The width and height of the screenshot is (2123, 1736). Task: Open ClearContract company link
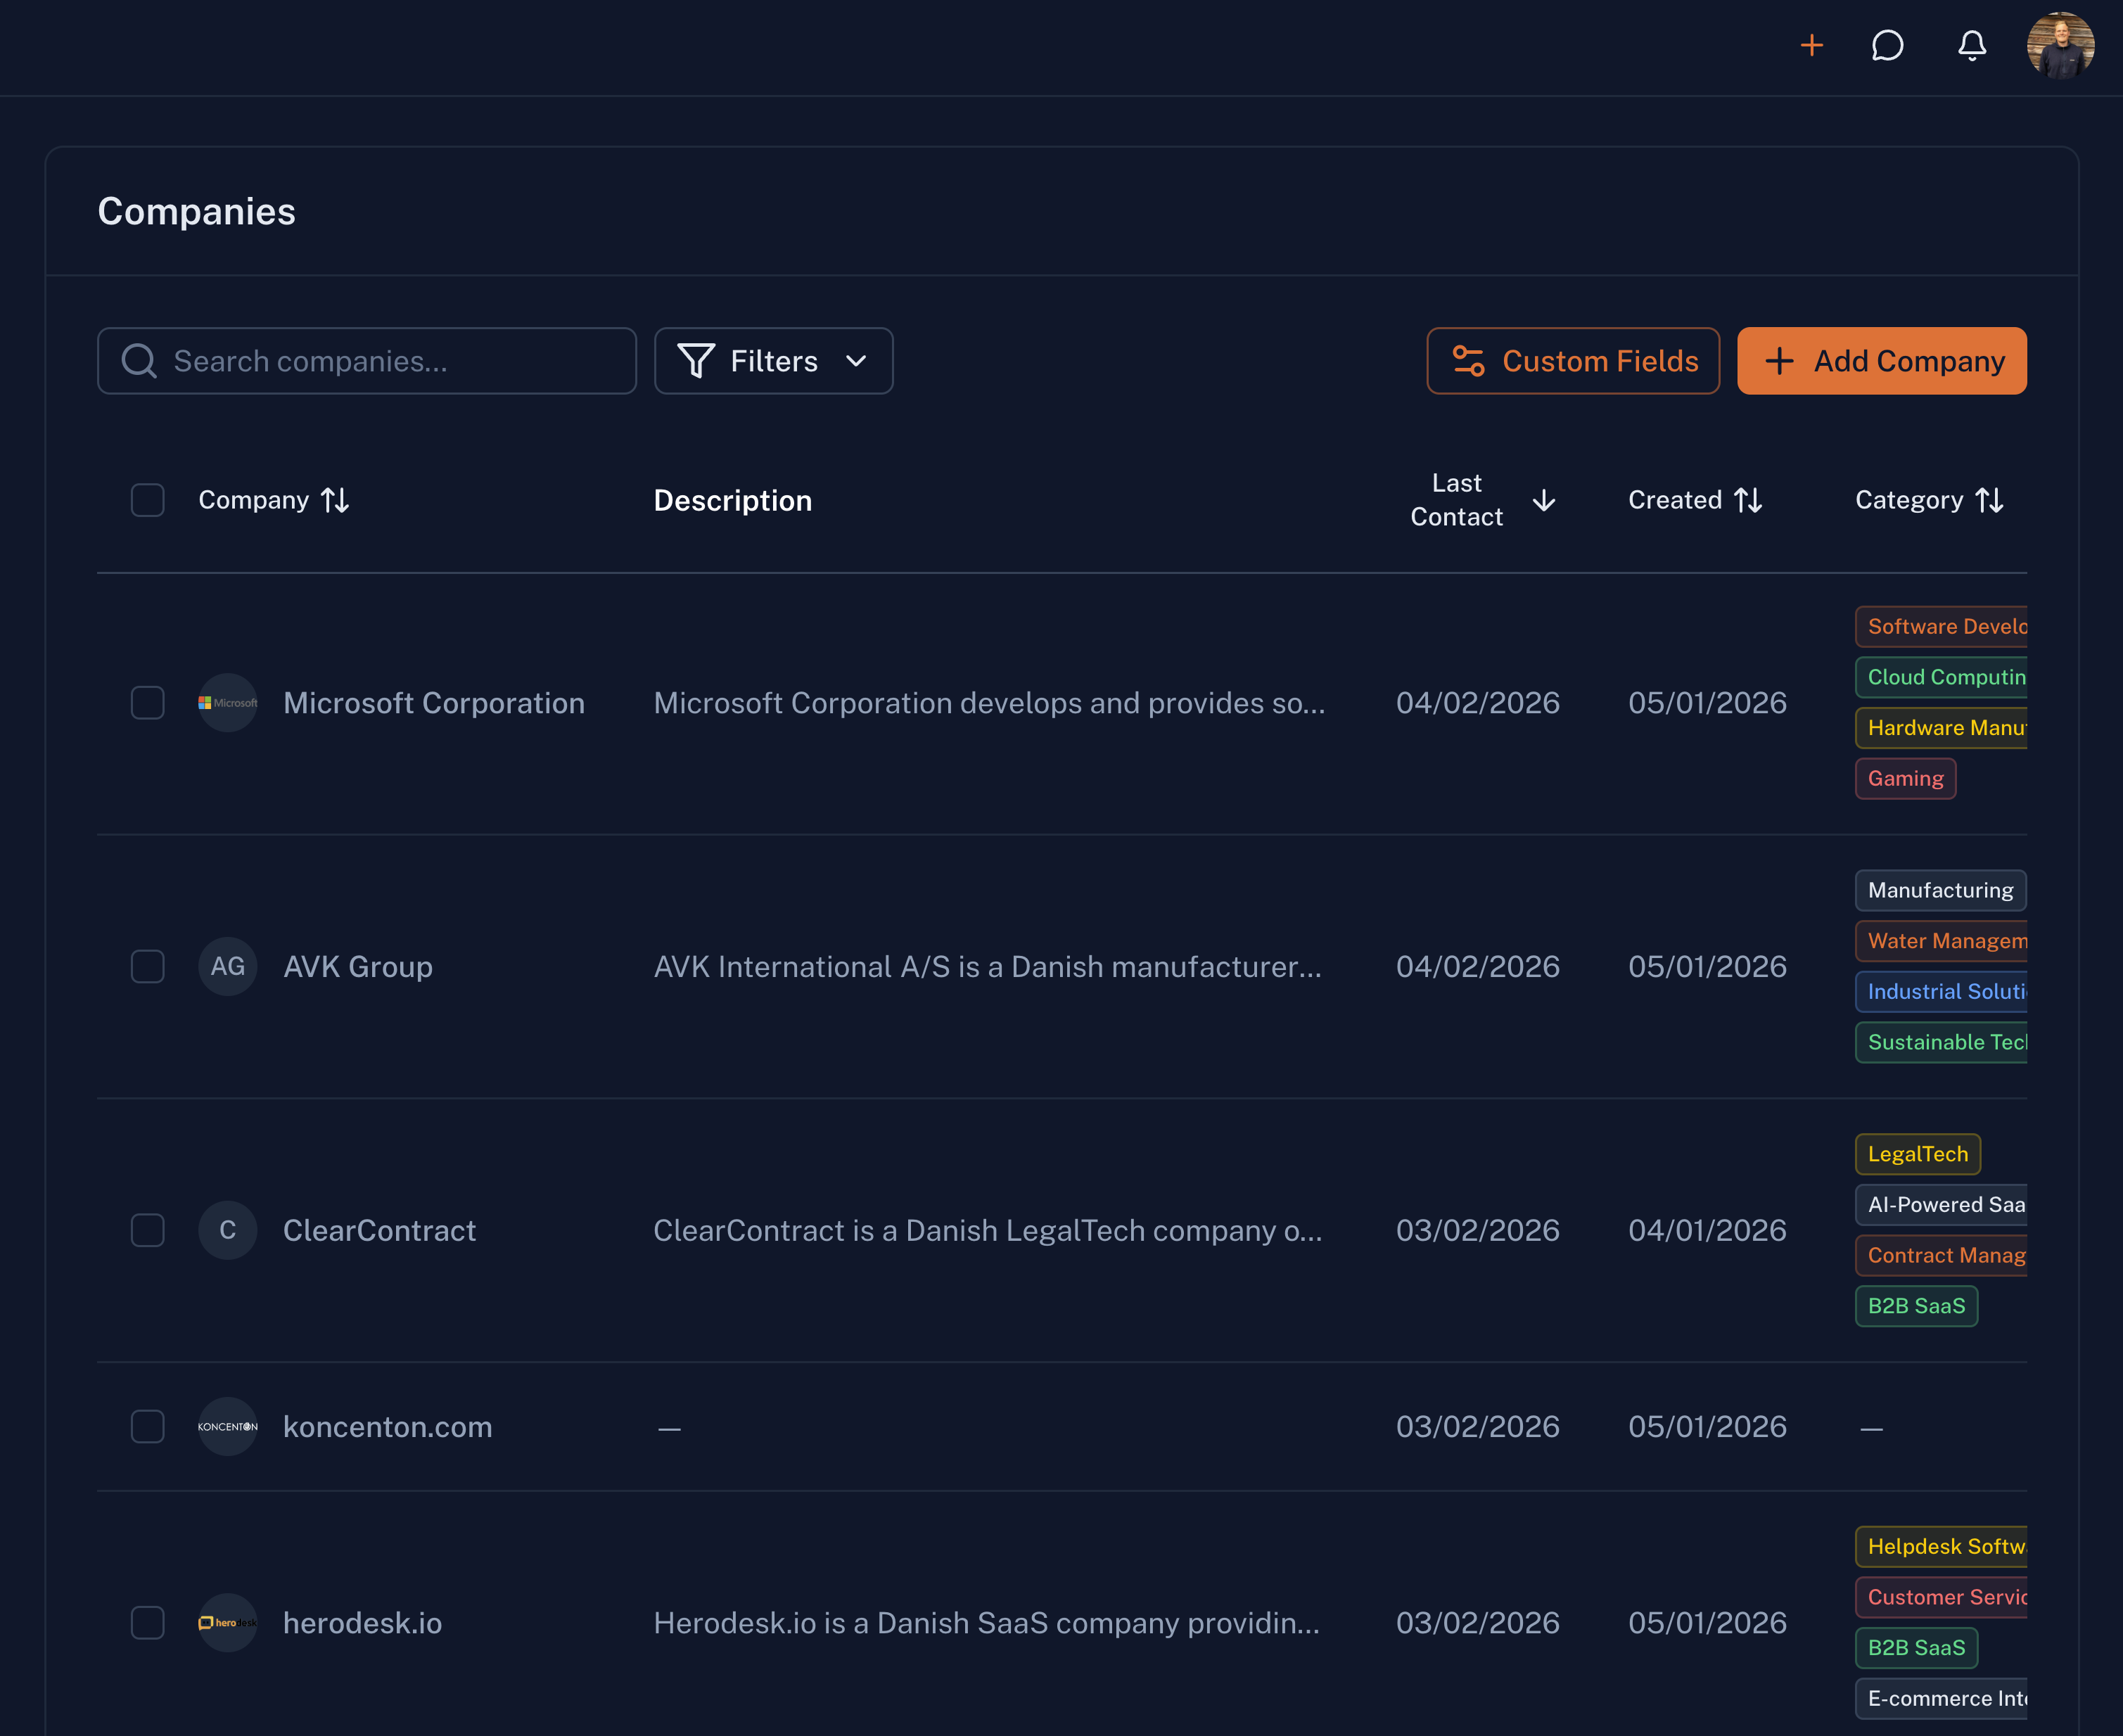[380, 1230]
